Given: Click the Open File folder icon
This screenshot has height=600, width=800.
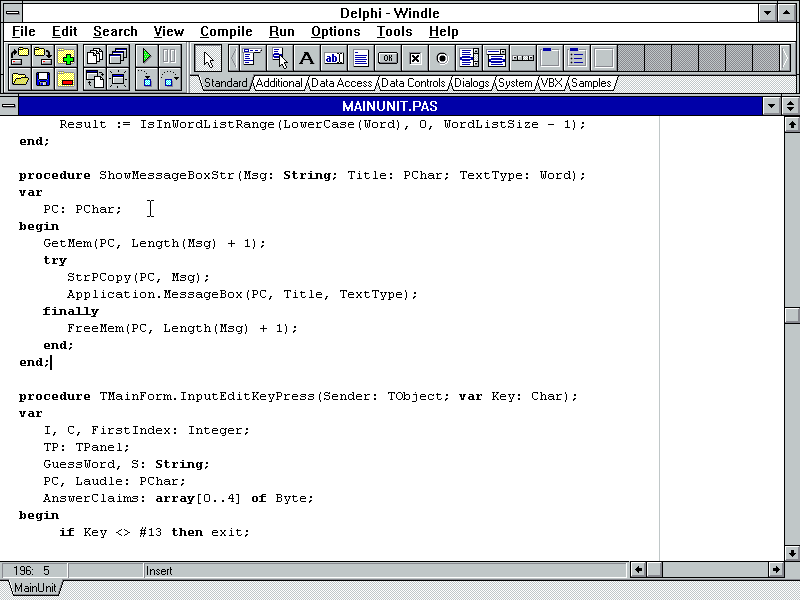Looking at the screenshot, I should 19,79.
